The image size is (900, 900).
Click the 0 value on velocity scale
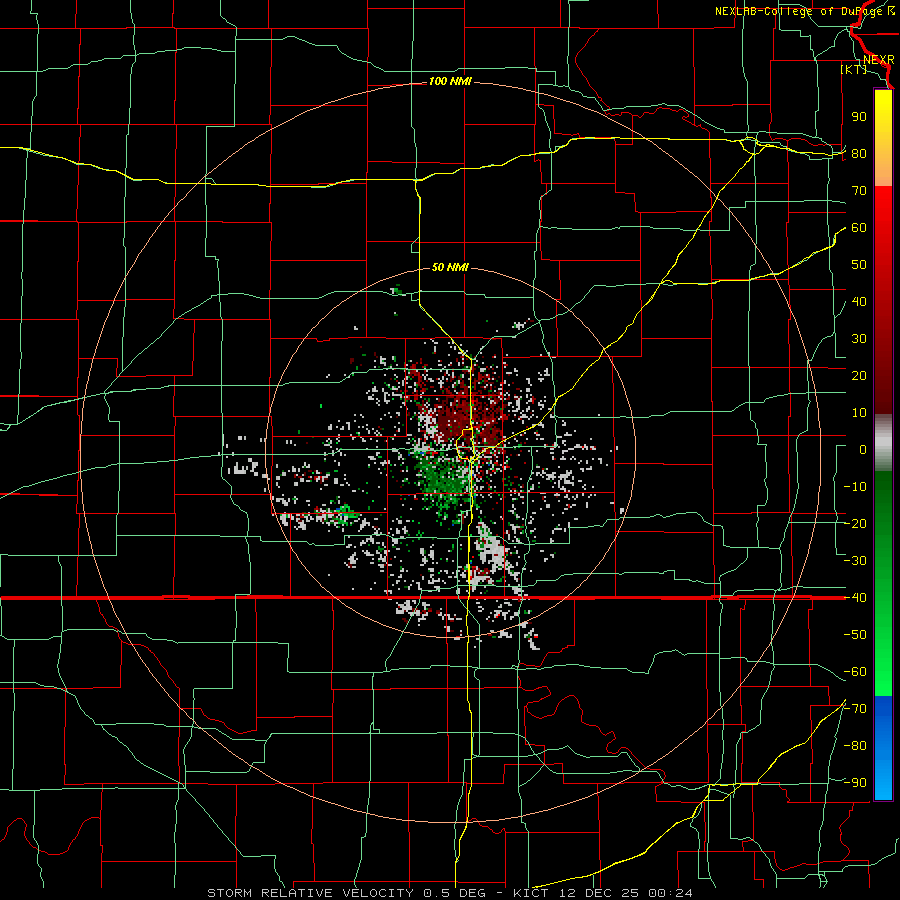863,449
